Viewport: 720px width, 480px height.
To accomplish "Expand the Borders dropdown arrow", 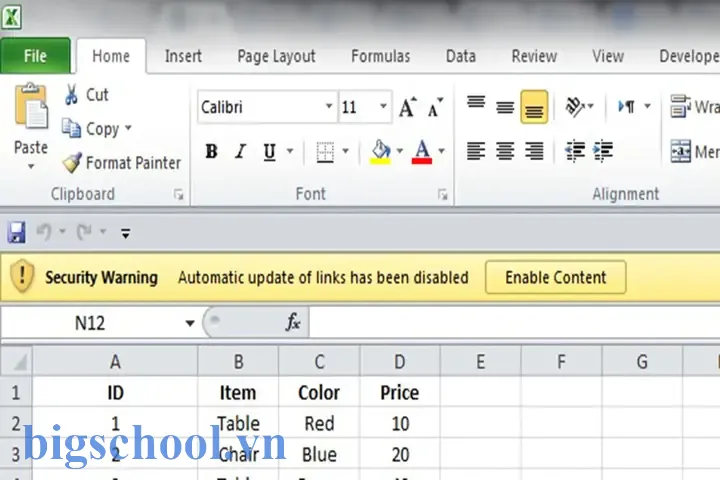I will pyautogui.click(x=346, y=151).
